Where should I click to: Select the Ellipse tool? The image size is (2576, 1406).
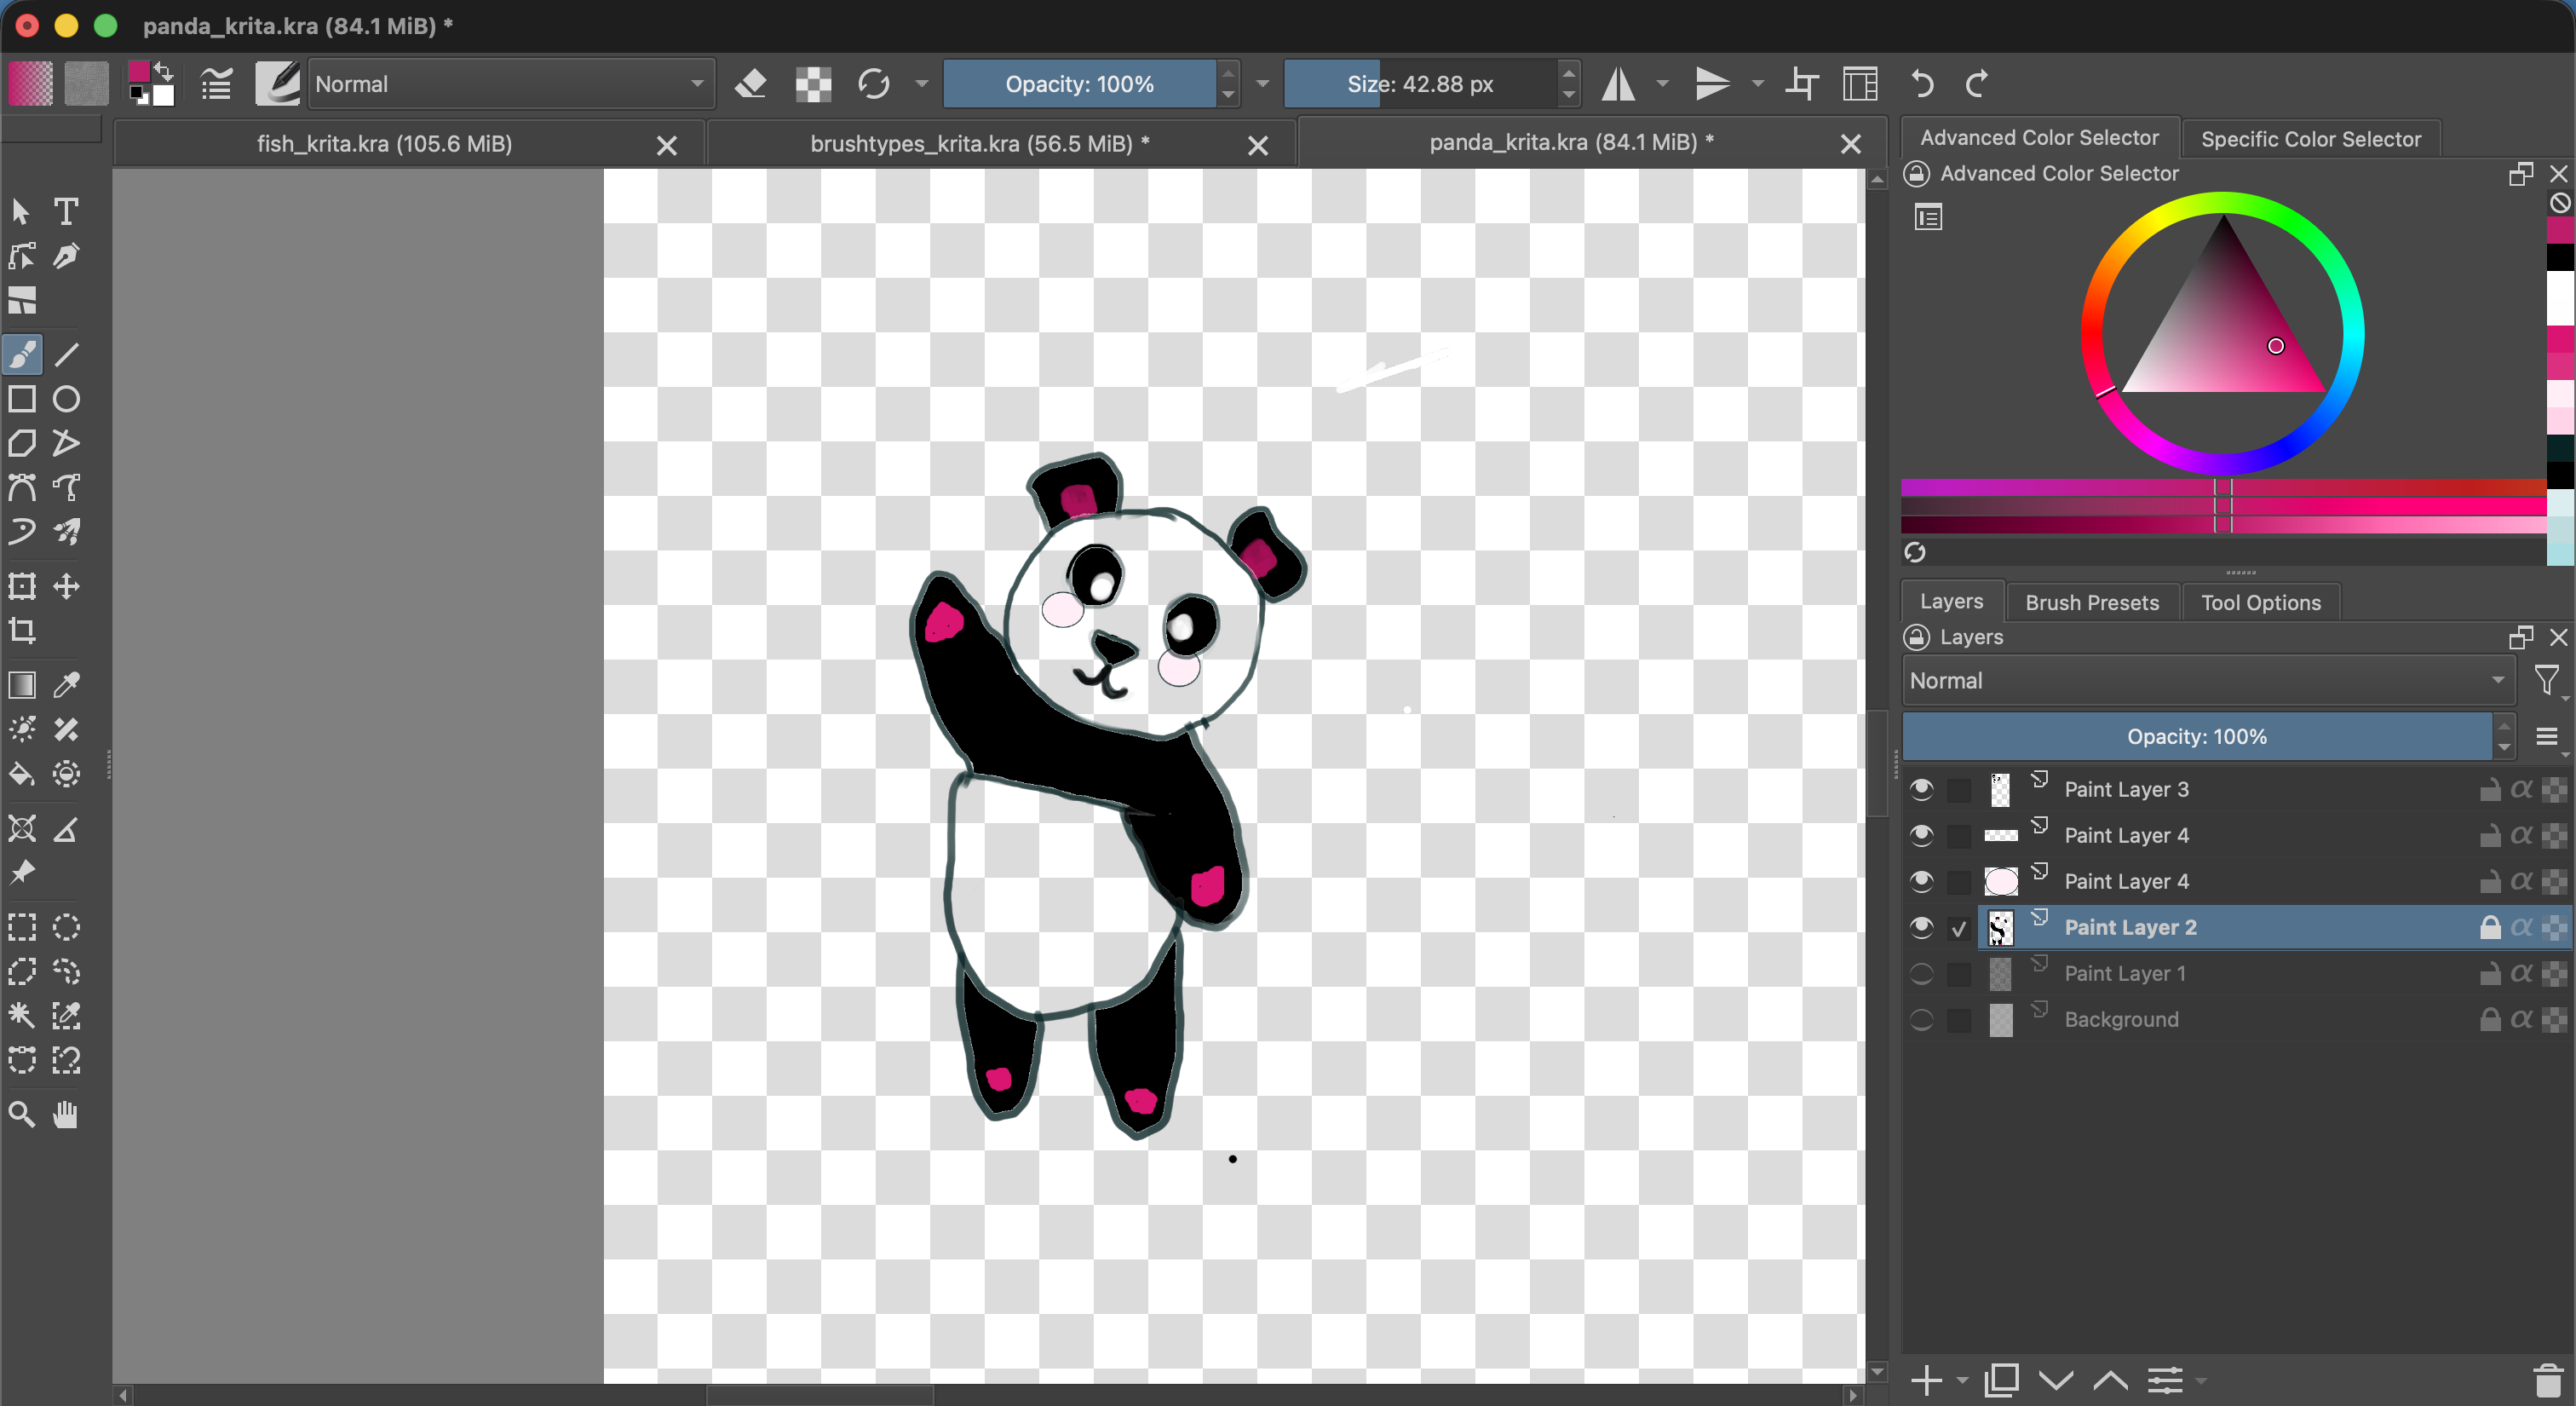(x=66, y=399)
